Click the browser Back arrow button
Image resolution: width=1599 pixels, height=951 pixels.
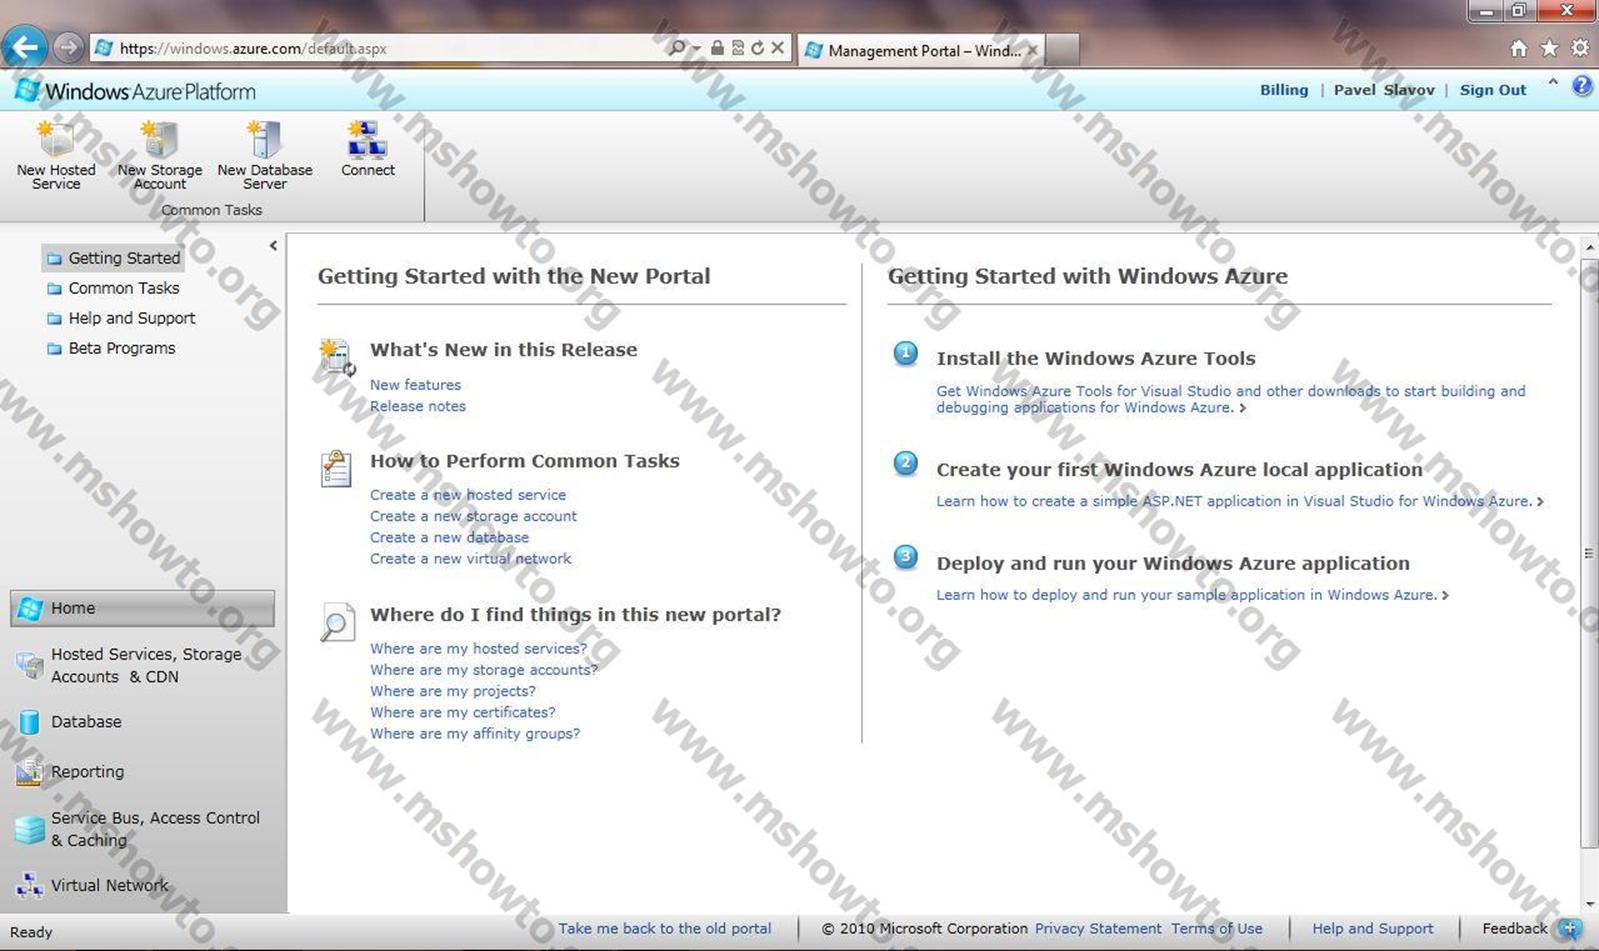(x=25, y=47)
